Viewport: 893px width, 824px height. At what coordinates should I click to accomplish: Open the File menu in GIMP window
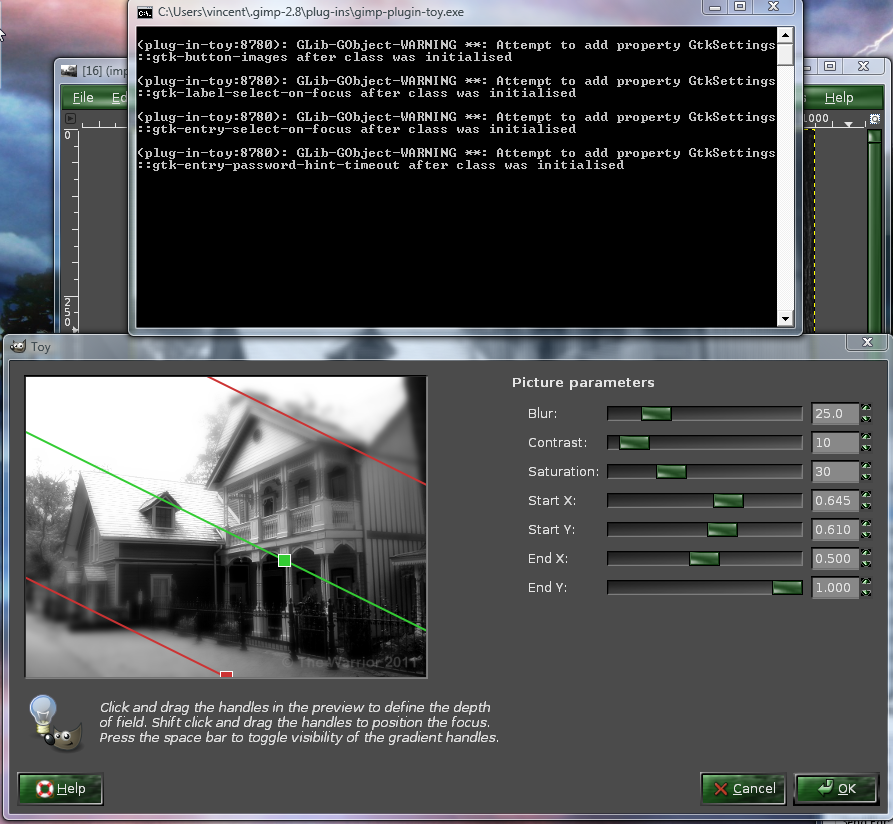coord(83,98)
